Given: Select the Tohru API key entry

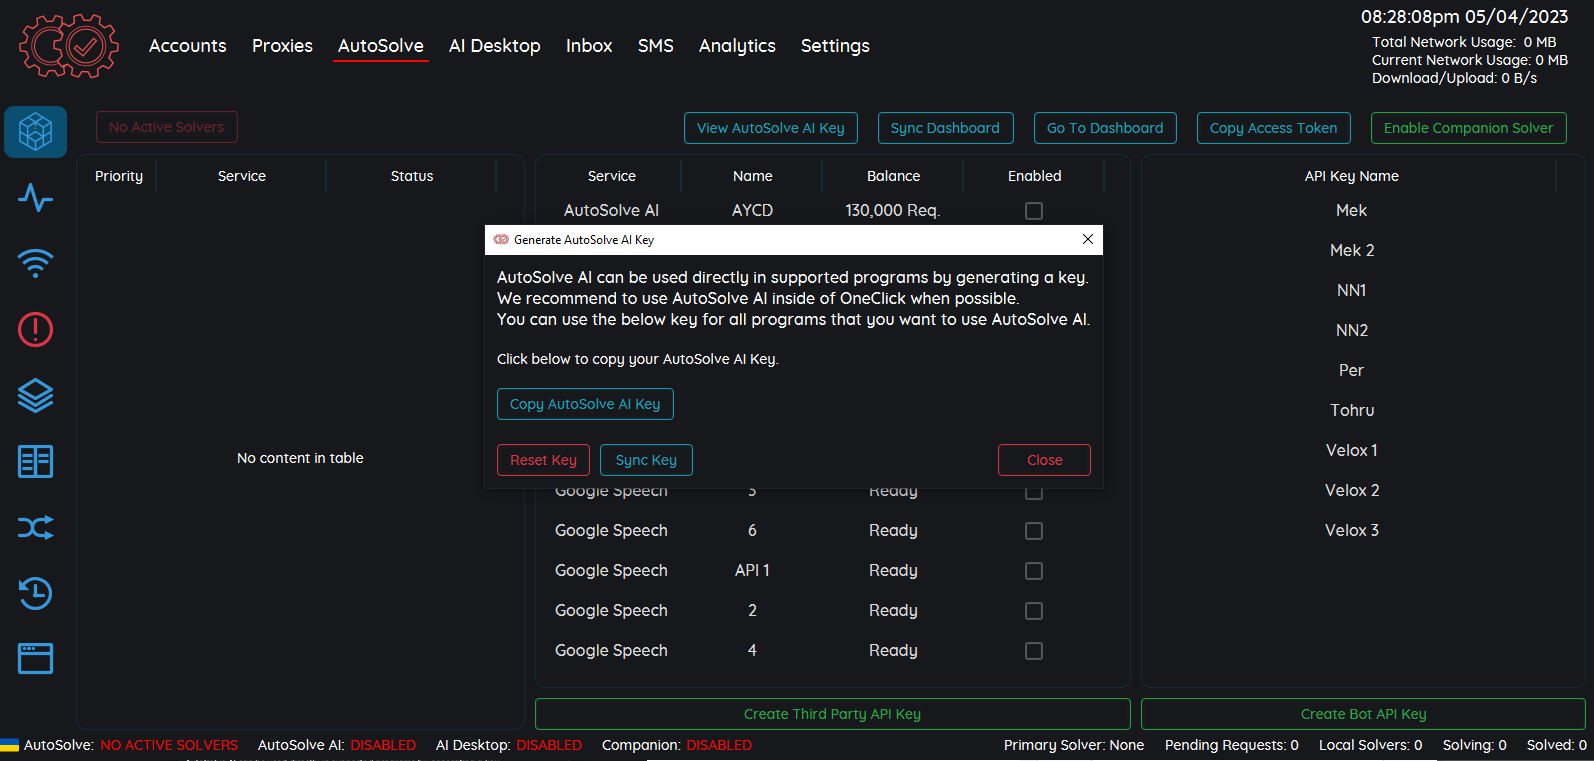Looking at the screenshot, I should 1351,410.
